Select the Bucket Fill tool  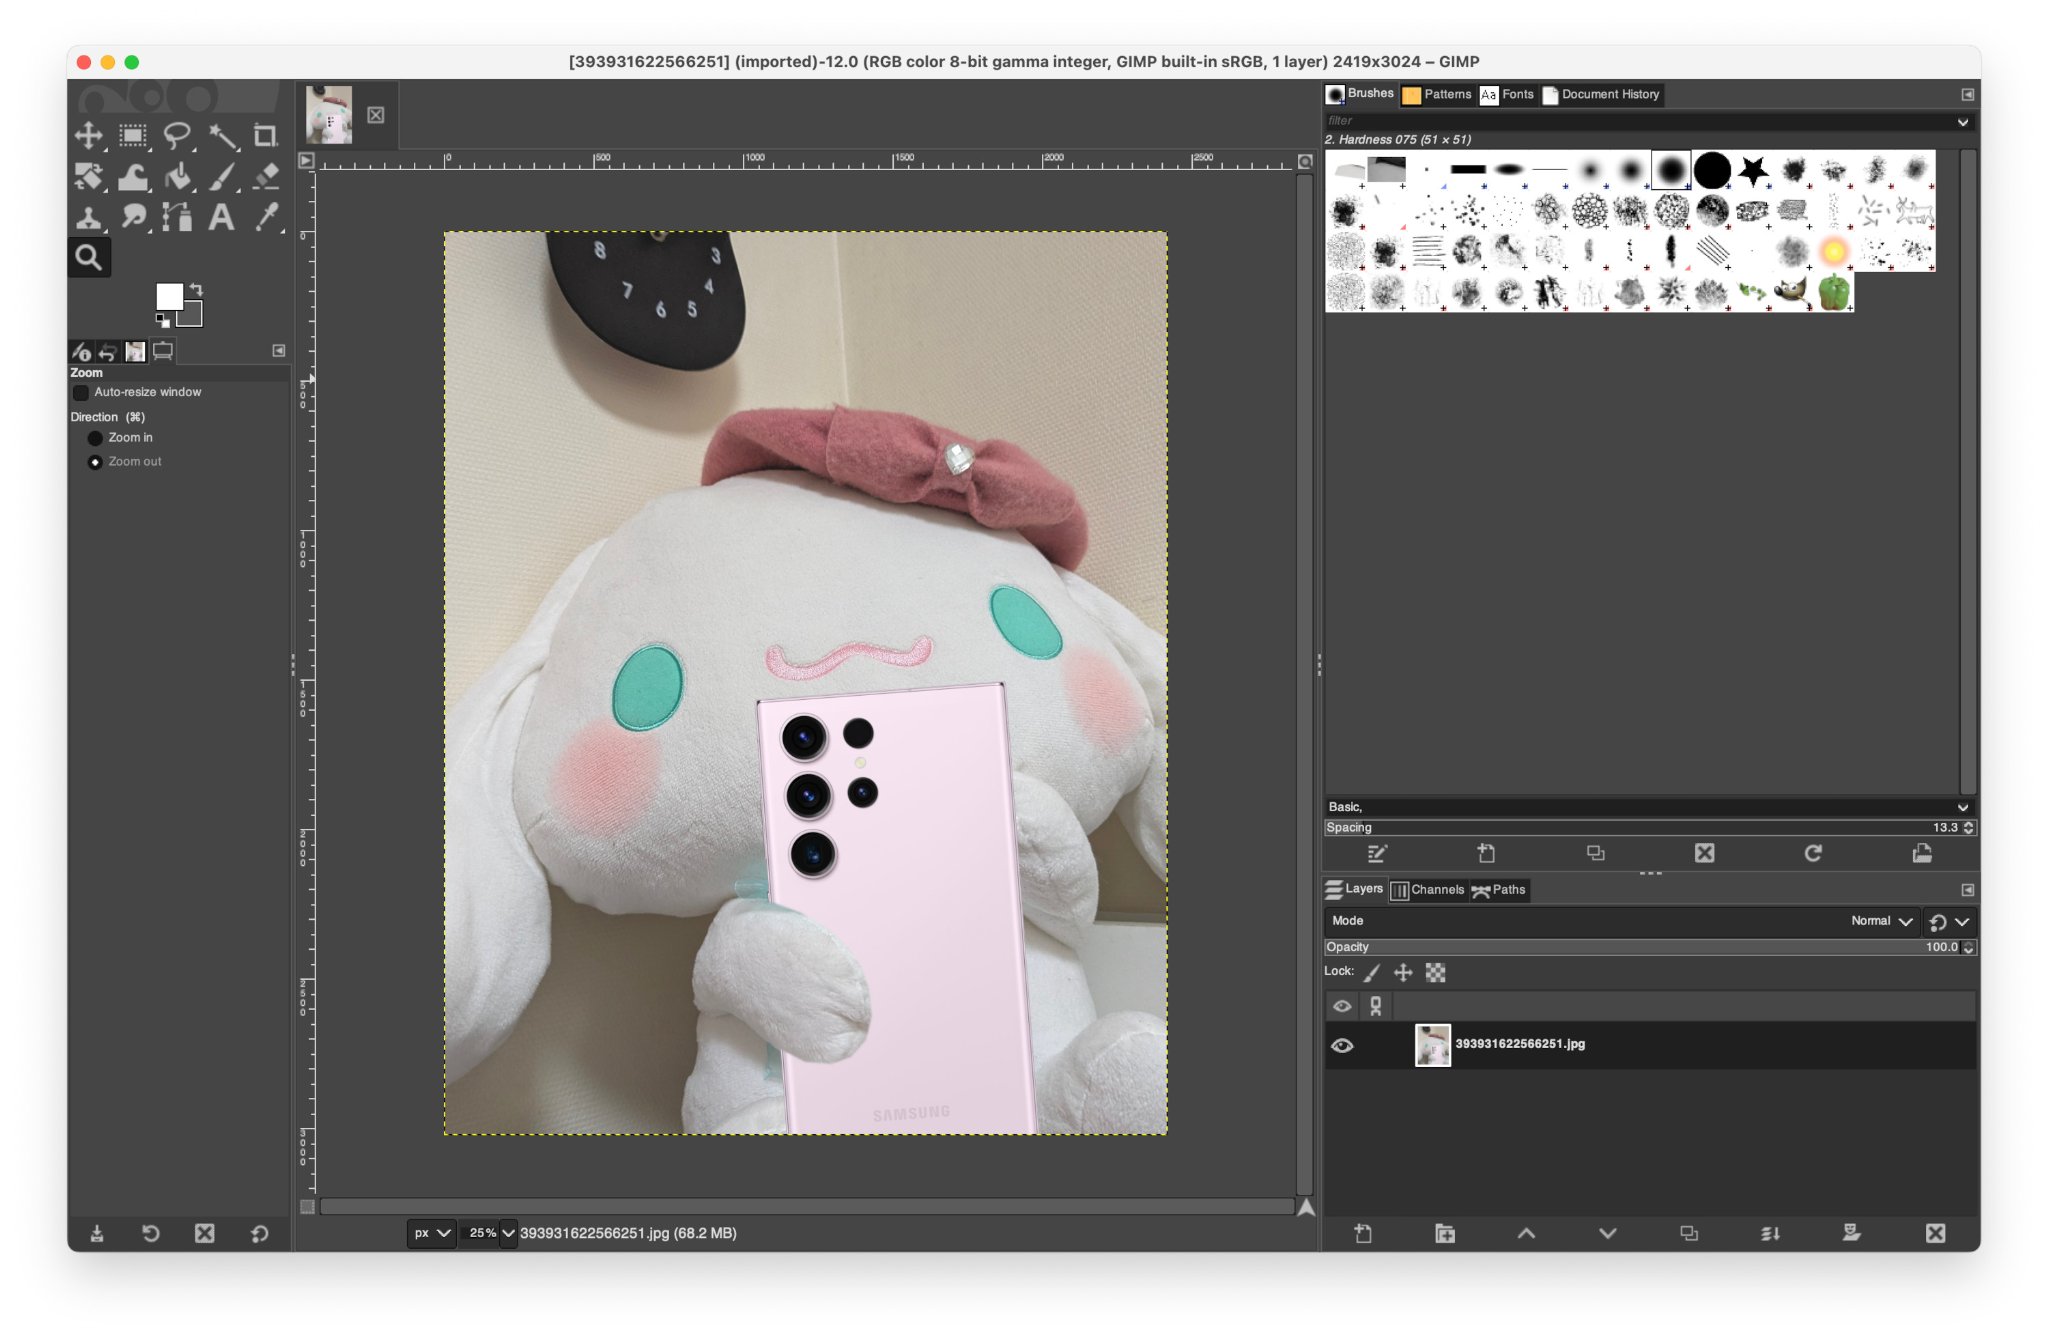[x=178, y=177]
